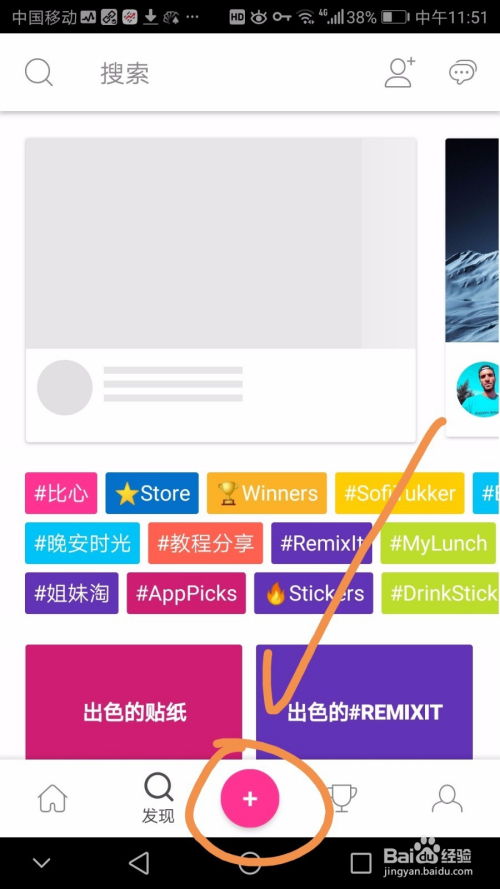
Task: Open the Home tab house icon
Action: point(53,799)
